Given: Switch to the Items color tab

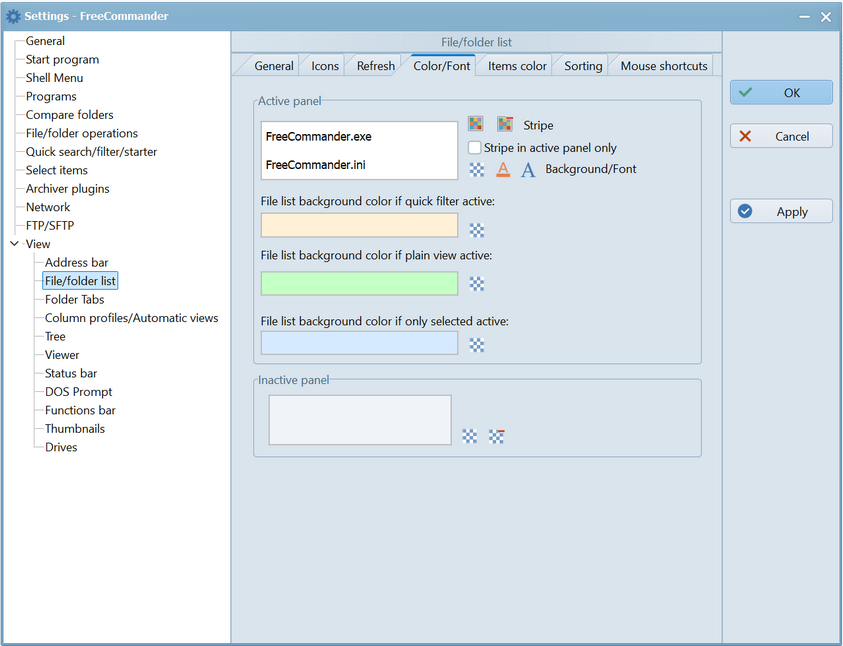Looking at the screenshot, I should click(517, 66).
